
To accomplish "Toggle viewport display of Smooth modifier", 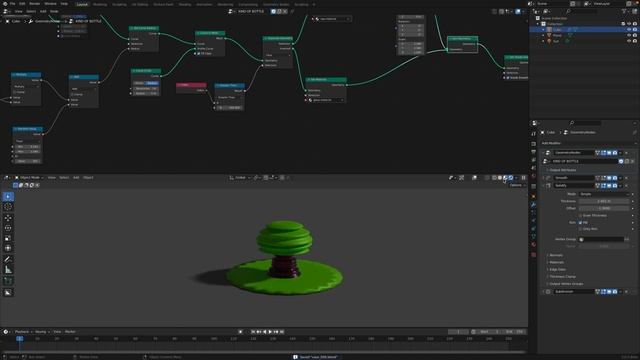I will (609, 178).
